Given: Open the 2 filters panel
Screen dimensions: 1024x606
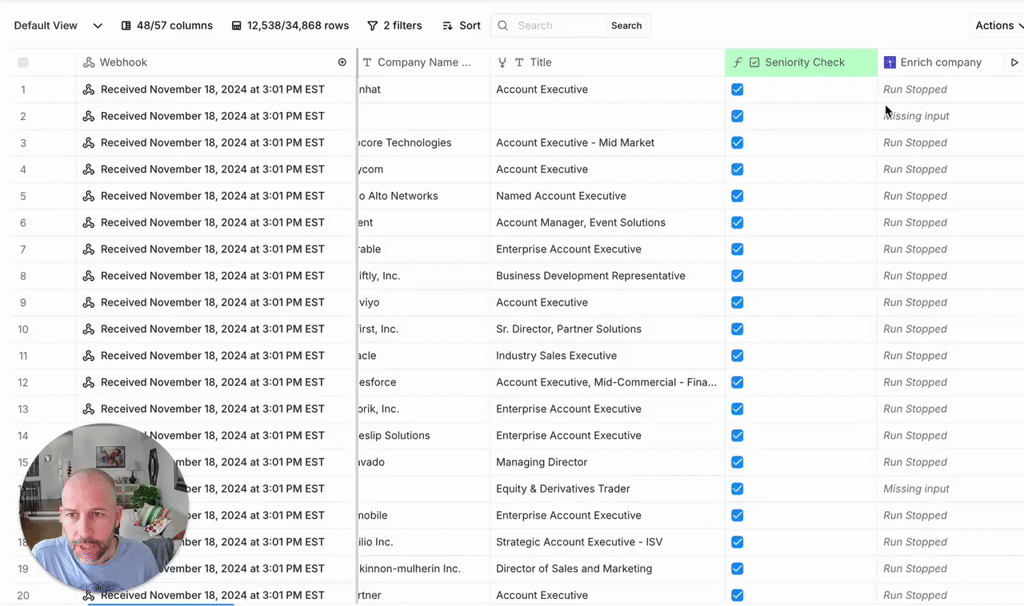Looking at the screenshot, I should [x=394, y=26].
